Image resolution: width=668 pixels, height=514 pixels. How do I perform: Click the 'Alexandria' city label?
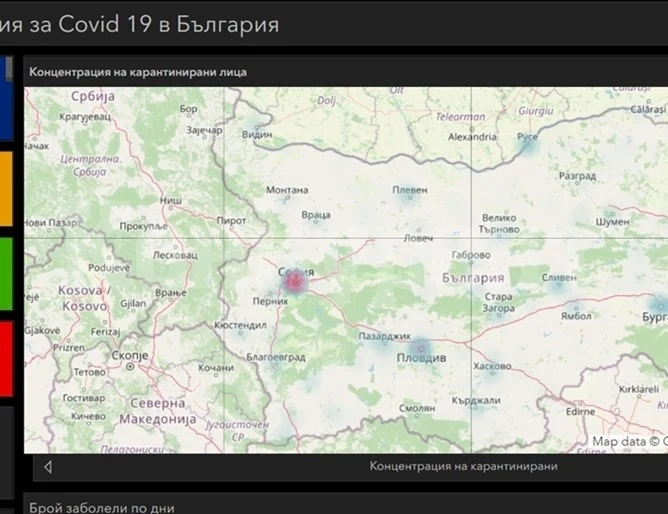[x=472, y=137]
